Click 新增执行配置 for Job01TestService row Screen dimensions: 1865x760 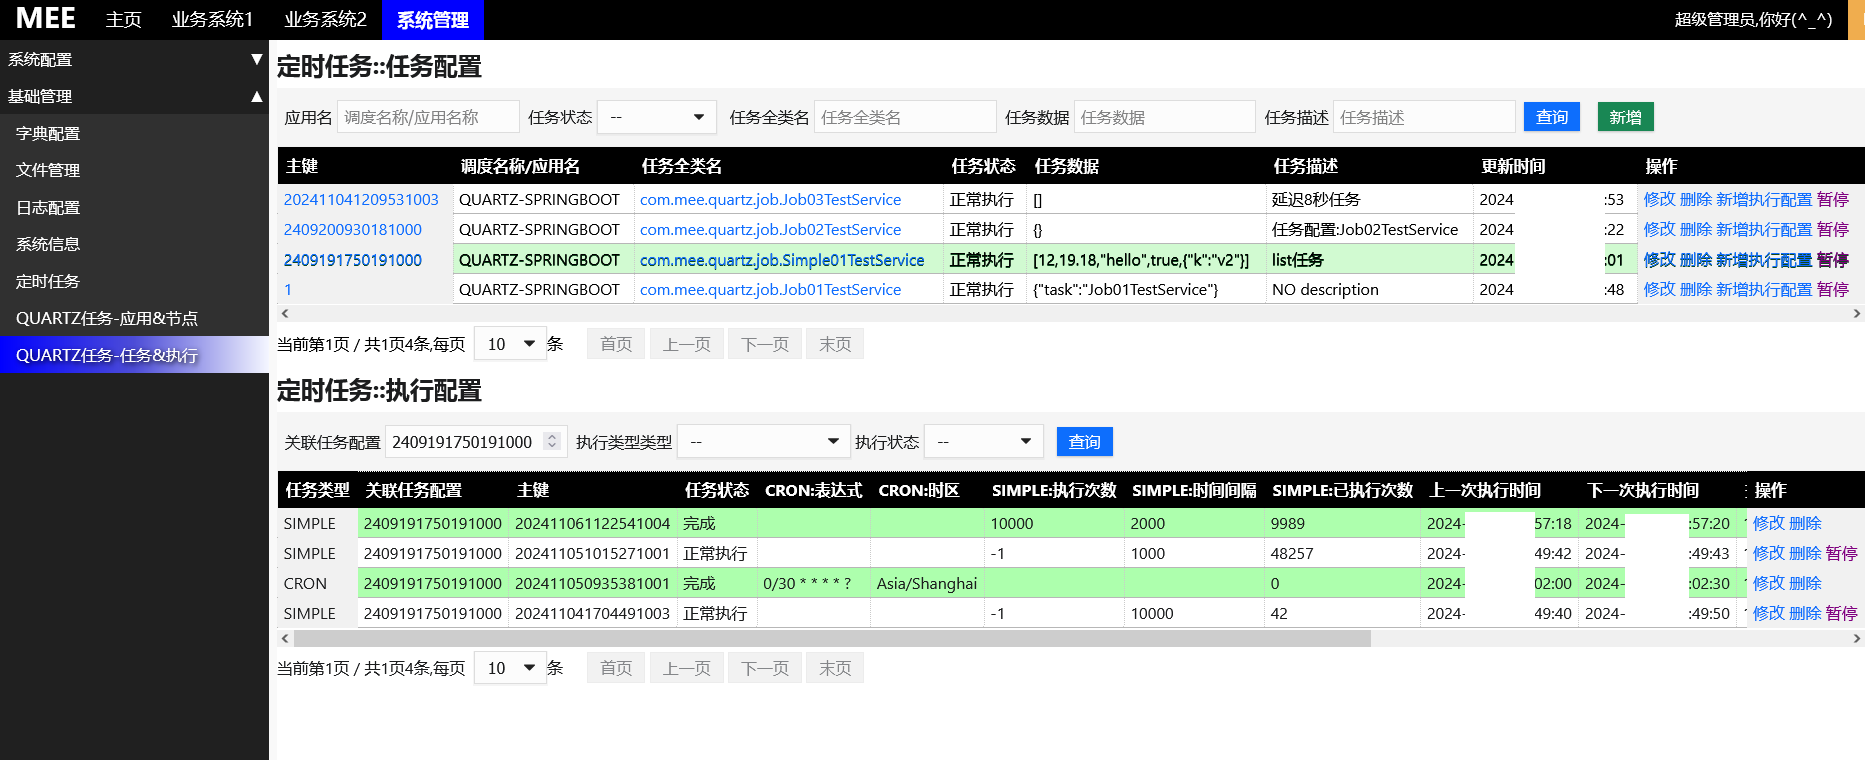pos(1764,289)
